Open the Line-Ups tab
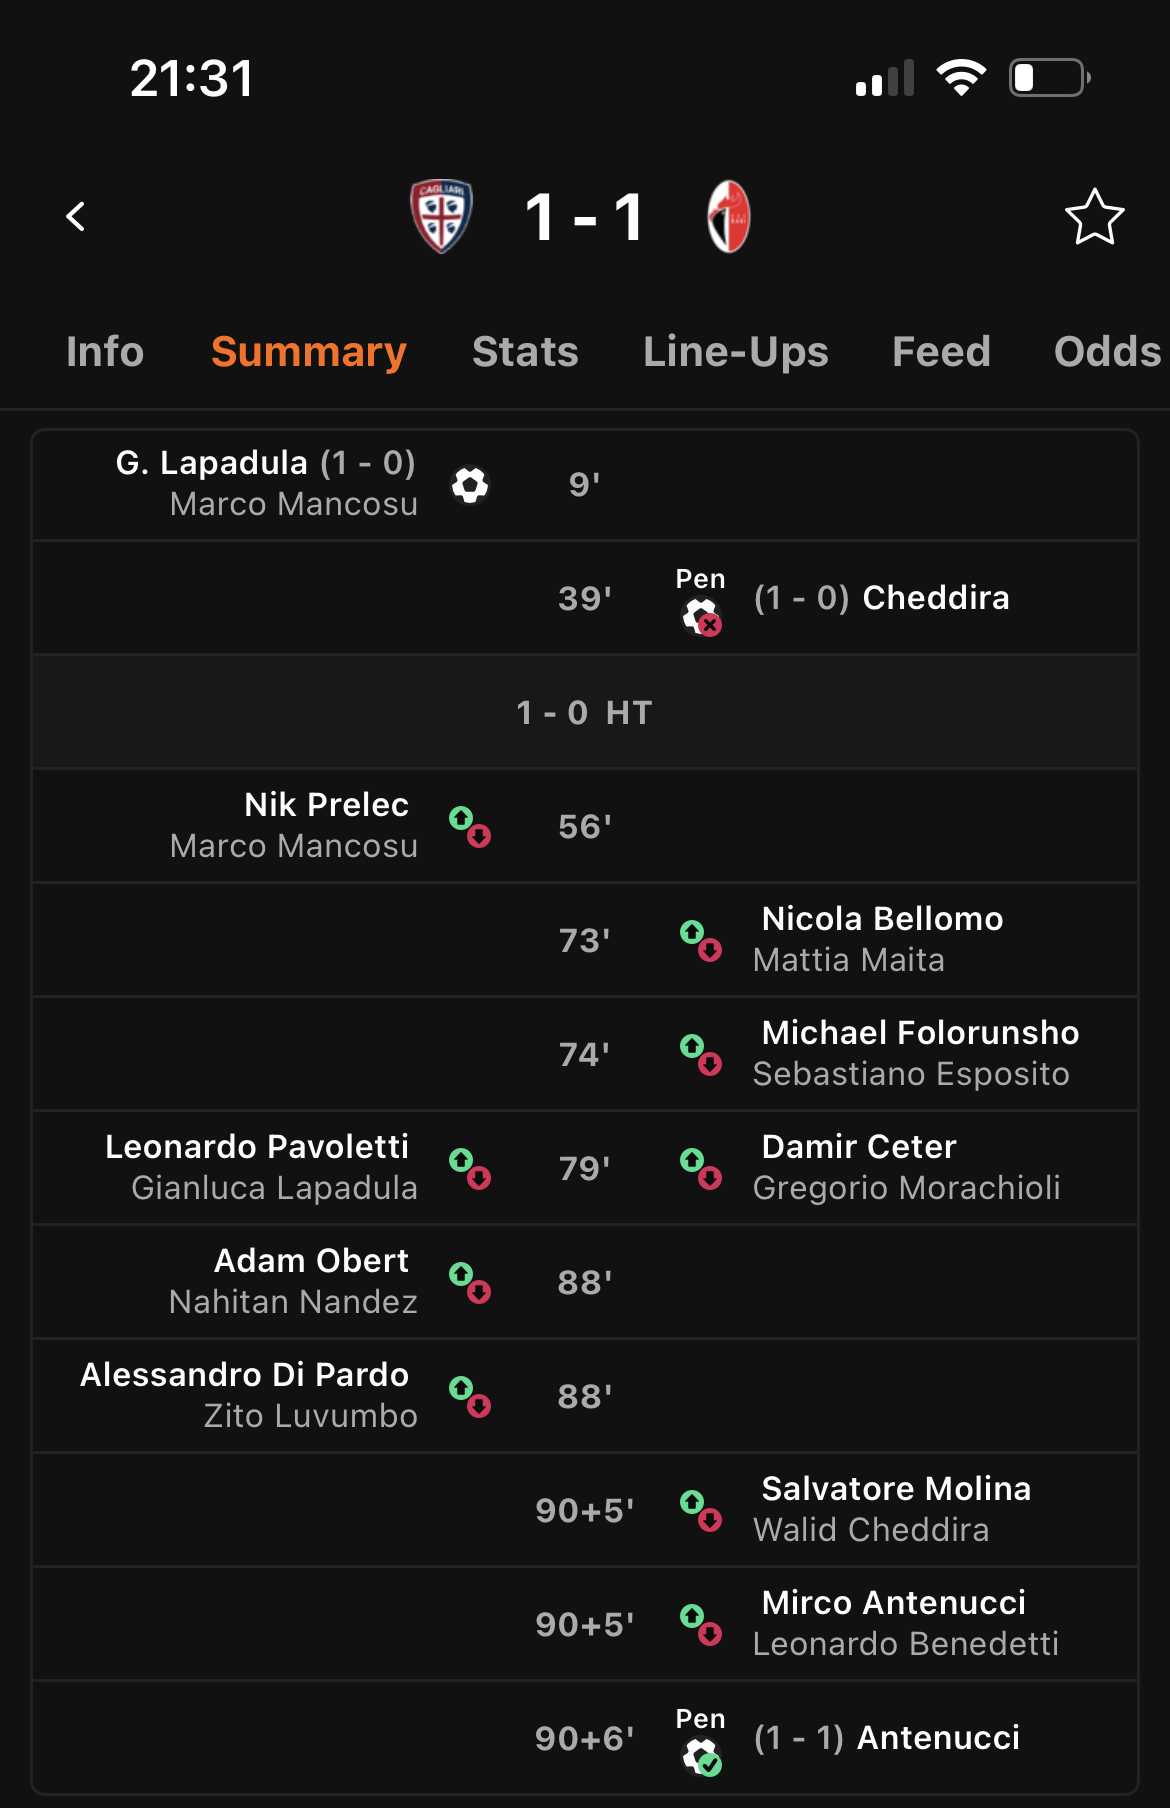 click(736, 352)
